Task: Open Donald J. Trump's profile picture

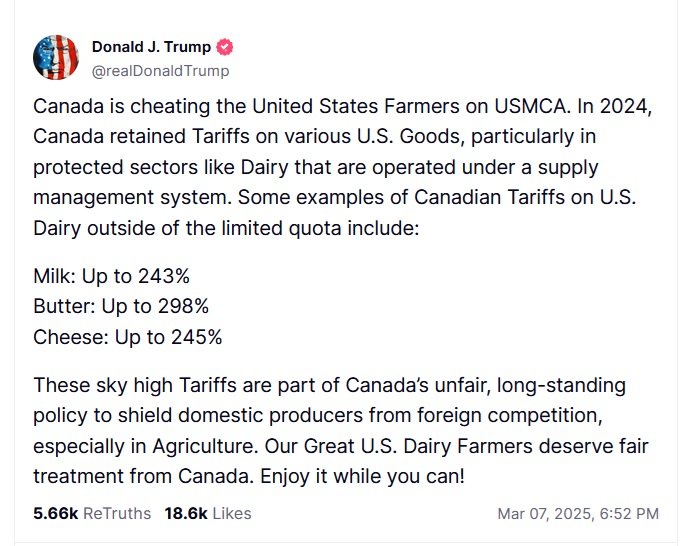Action: [55, 58]
